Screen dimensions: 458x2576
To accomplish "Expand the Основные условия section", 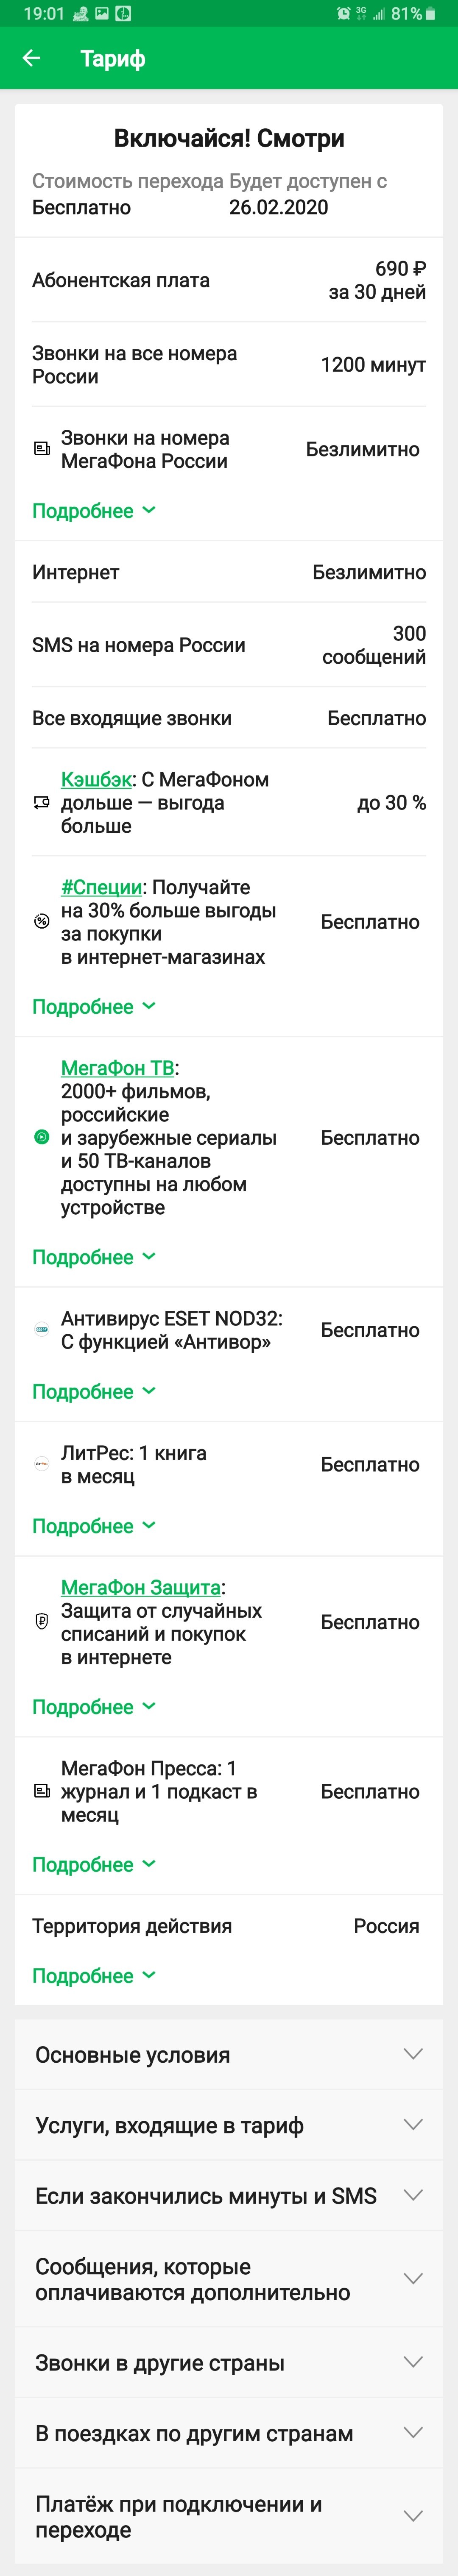I will tap(229, 2055).
